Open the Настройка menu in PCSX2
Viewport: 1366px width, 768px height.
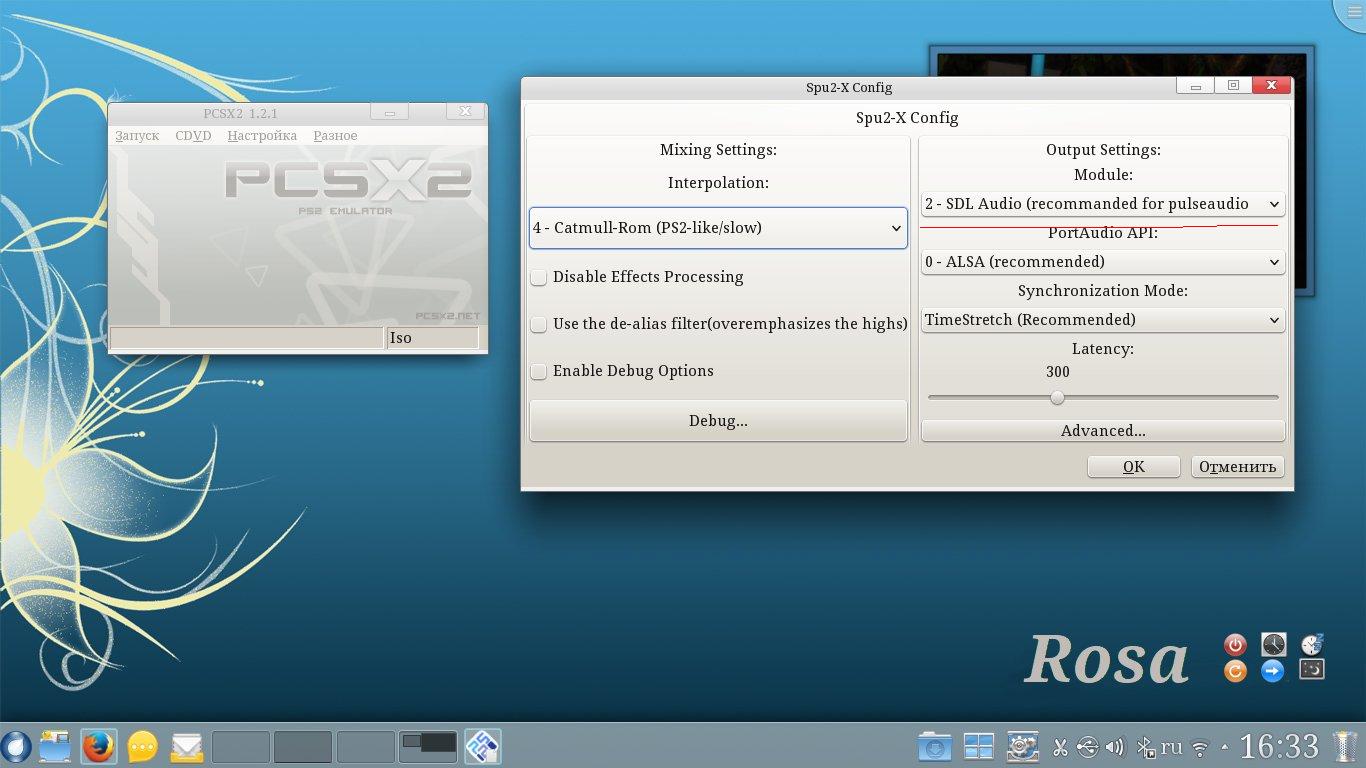(262, 136)
